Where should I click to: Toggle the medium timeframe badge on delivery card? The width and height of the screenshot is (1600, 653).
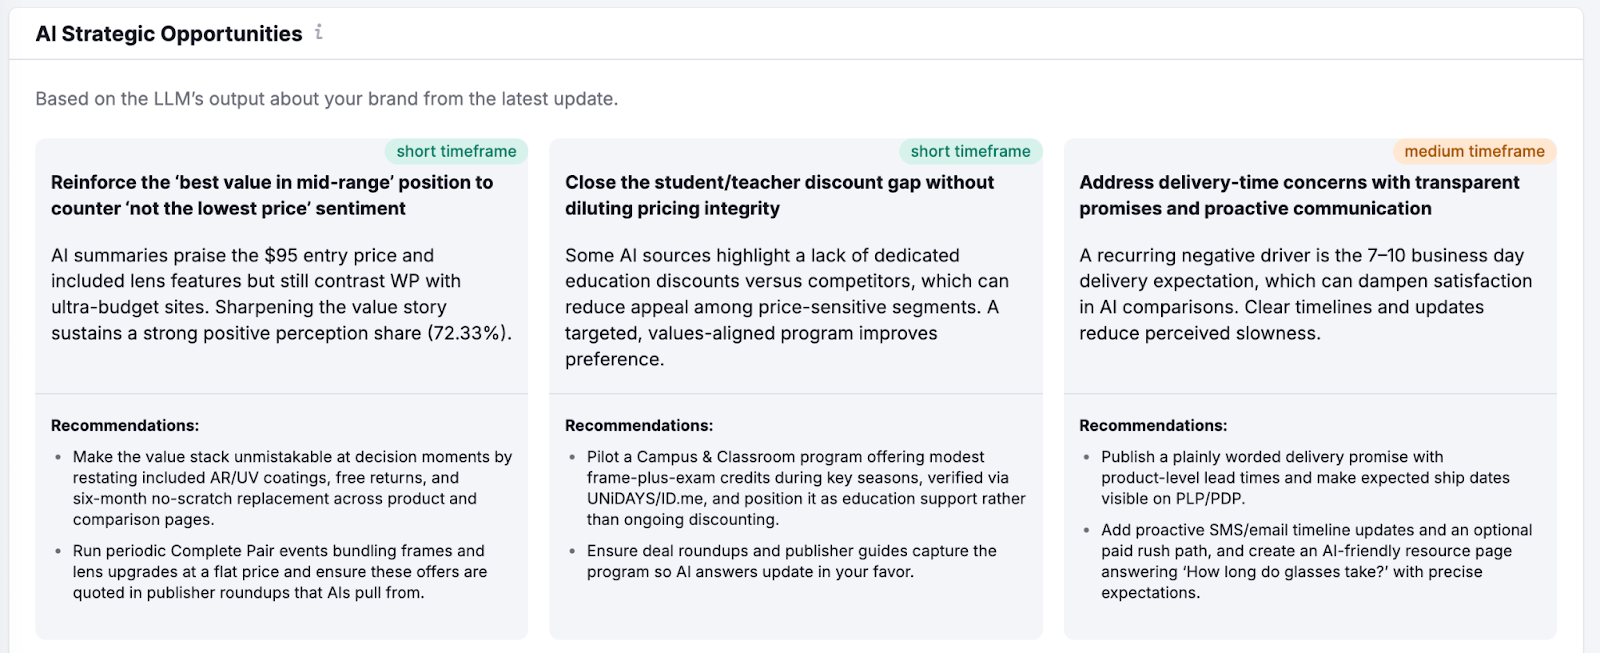click(1475, 151)
